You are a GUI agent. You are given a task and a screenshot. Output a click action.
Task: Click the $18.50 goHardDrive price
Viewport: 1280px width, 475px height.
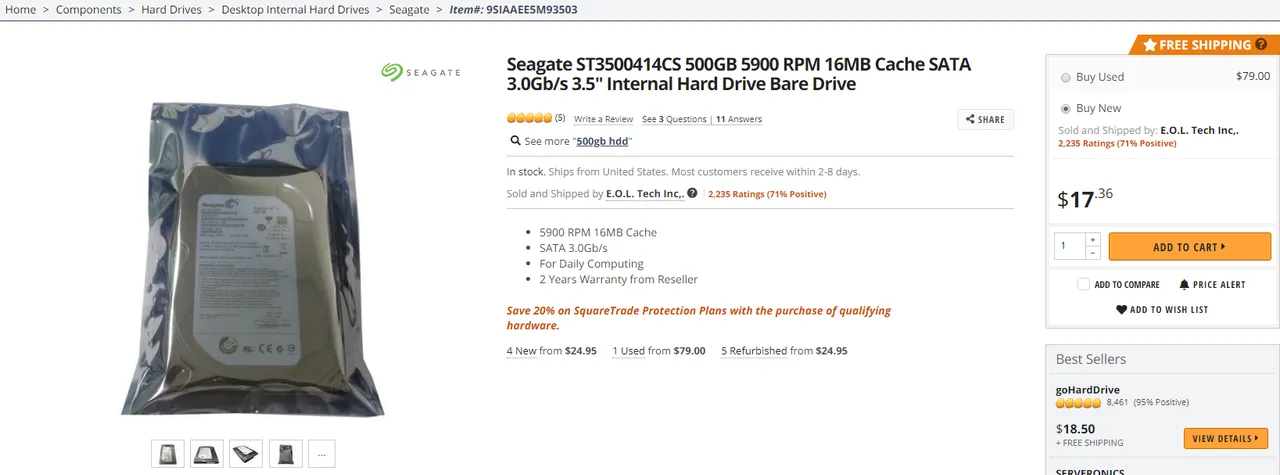(x=1076, y=427)
